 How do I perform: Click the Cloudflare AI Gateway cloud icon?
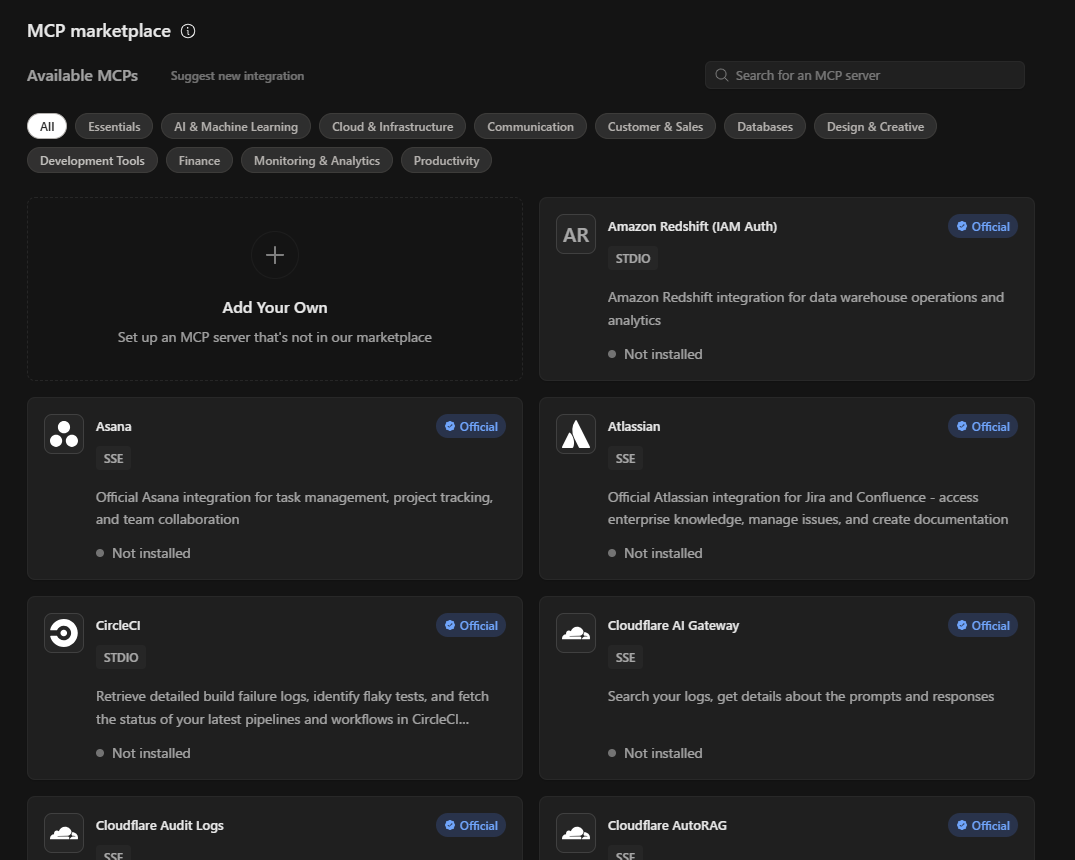point(576,633)
